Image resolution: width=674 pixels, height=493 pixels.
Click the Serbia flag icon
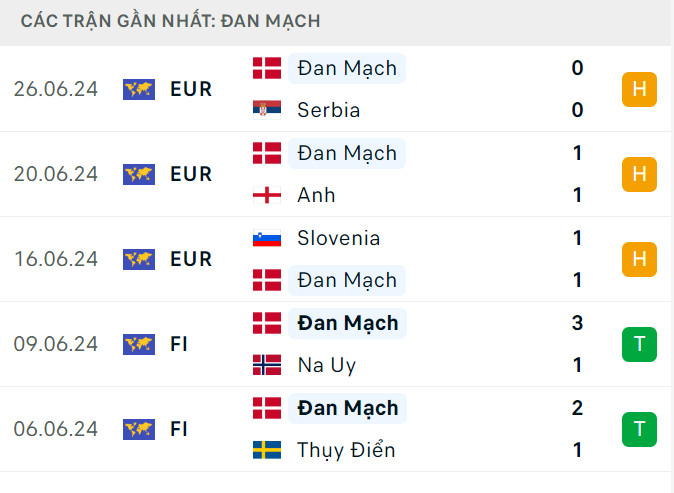click(x=267, y=110)
